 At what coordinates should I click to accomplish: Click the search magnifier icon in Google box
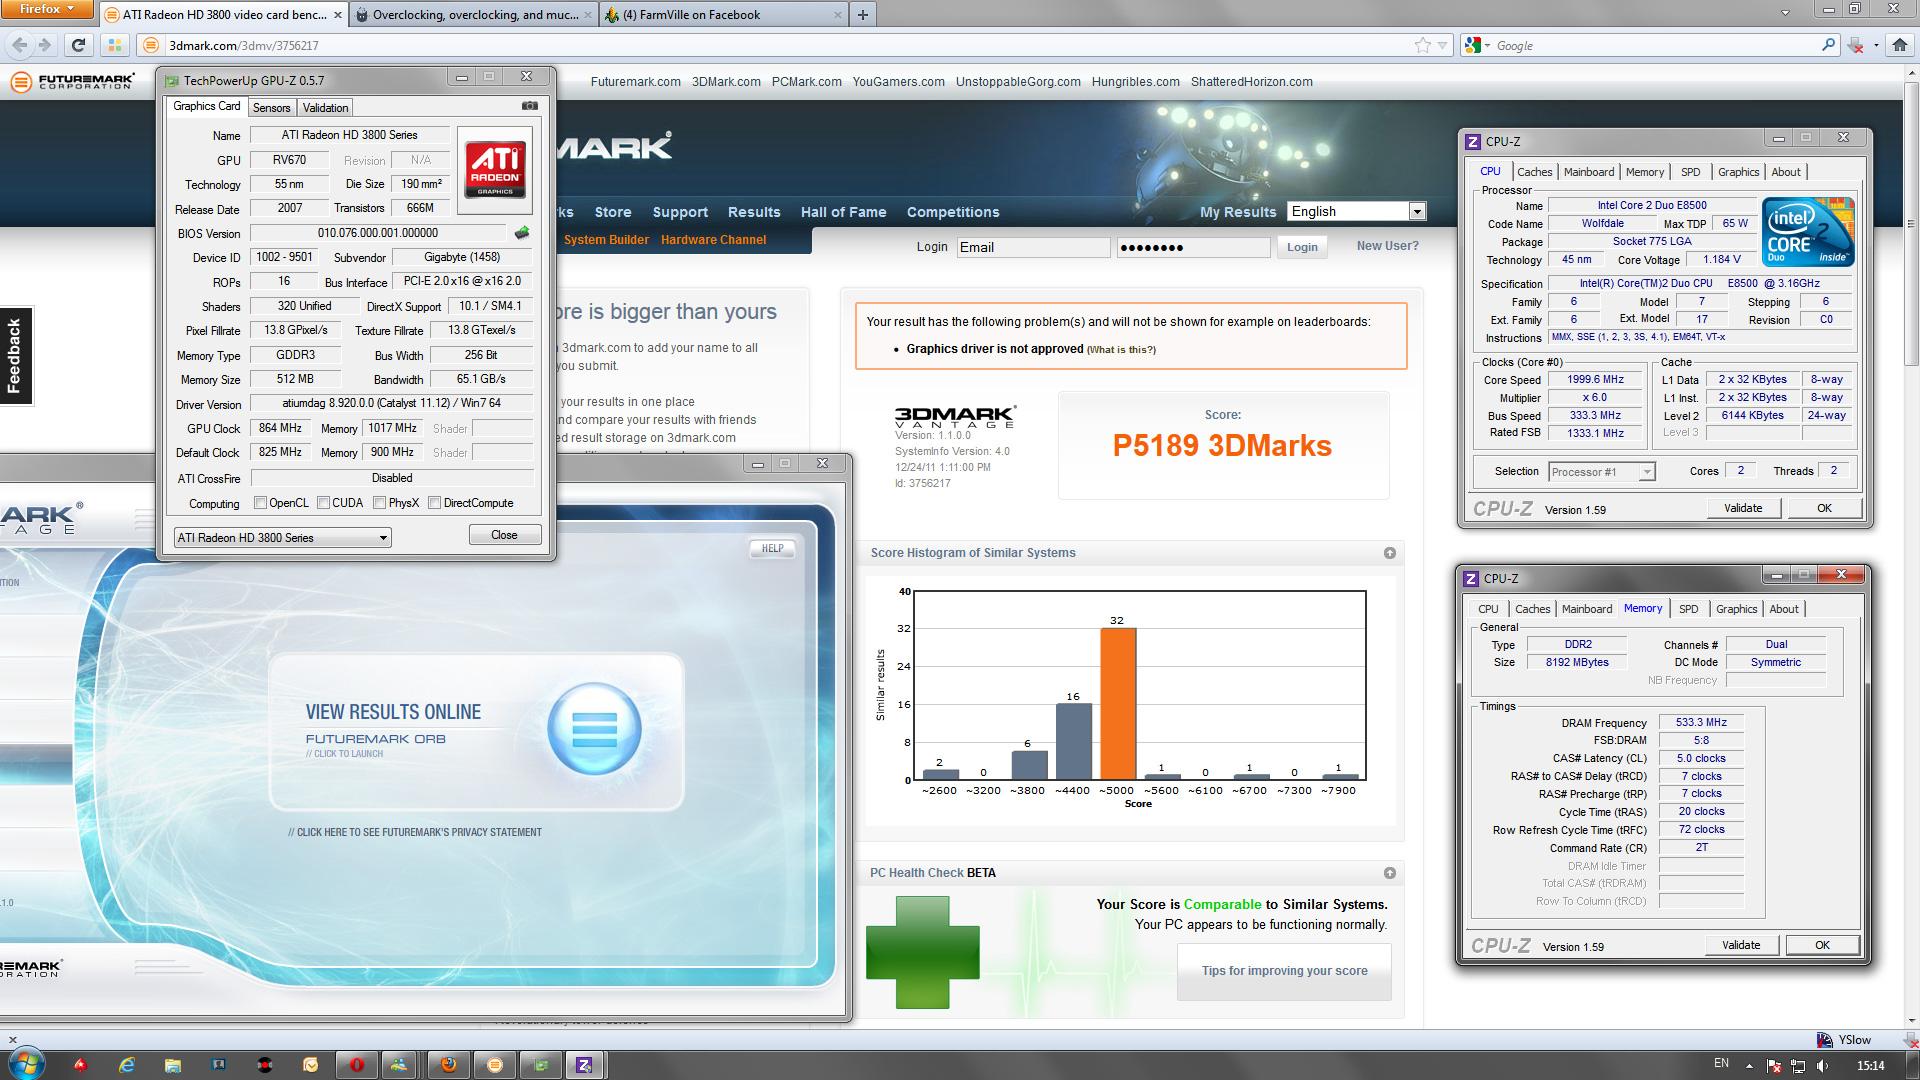pyautogui.click(x=1829, y=45)
